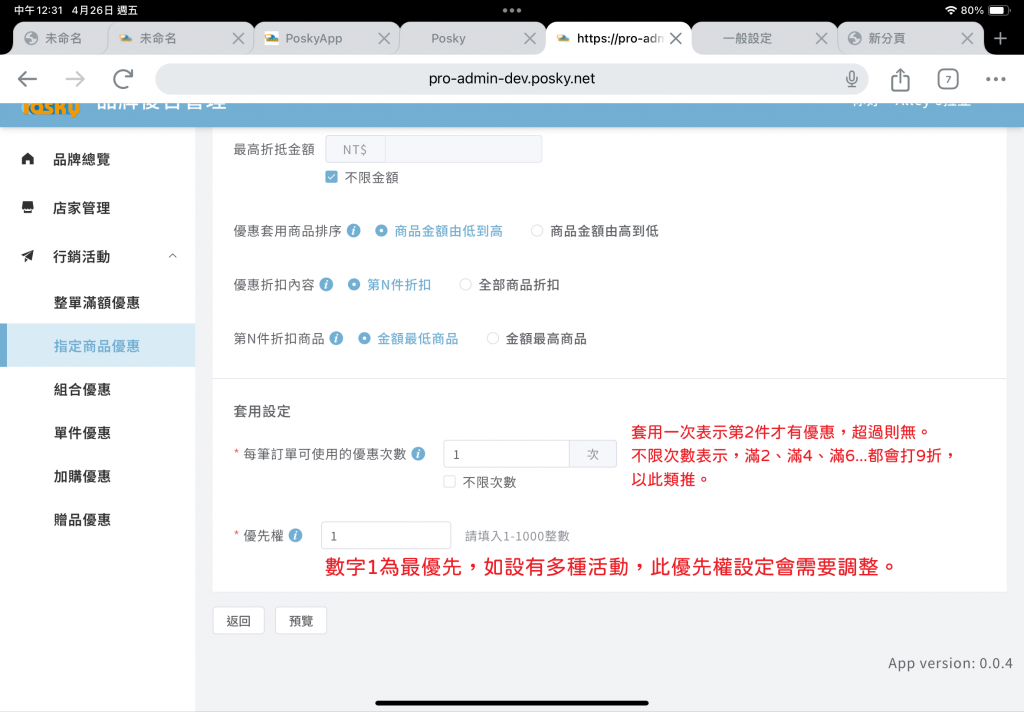Tap the microphone icon in the address bar
The width and height of the screenshot is (1024, 712).
pos(852,79)
